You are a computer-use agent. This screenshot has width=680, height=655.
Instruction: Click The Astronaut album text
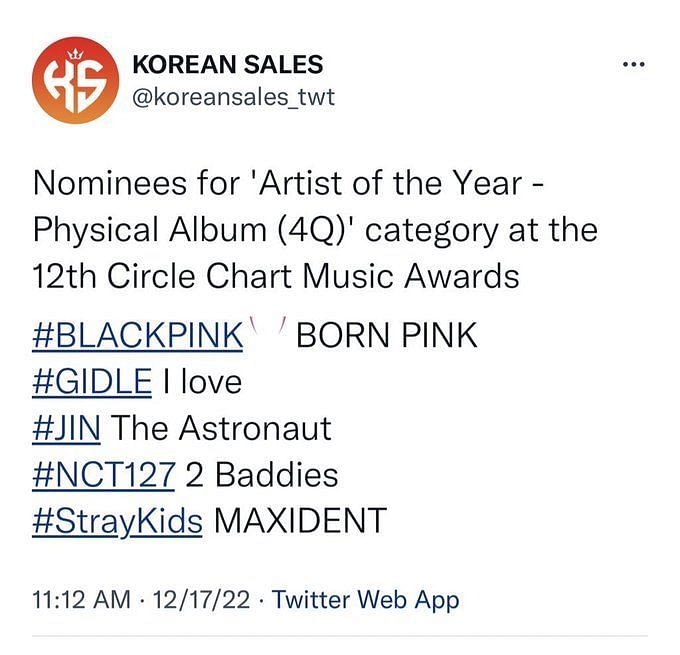pos(222,428)
